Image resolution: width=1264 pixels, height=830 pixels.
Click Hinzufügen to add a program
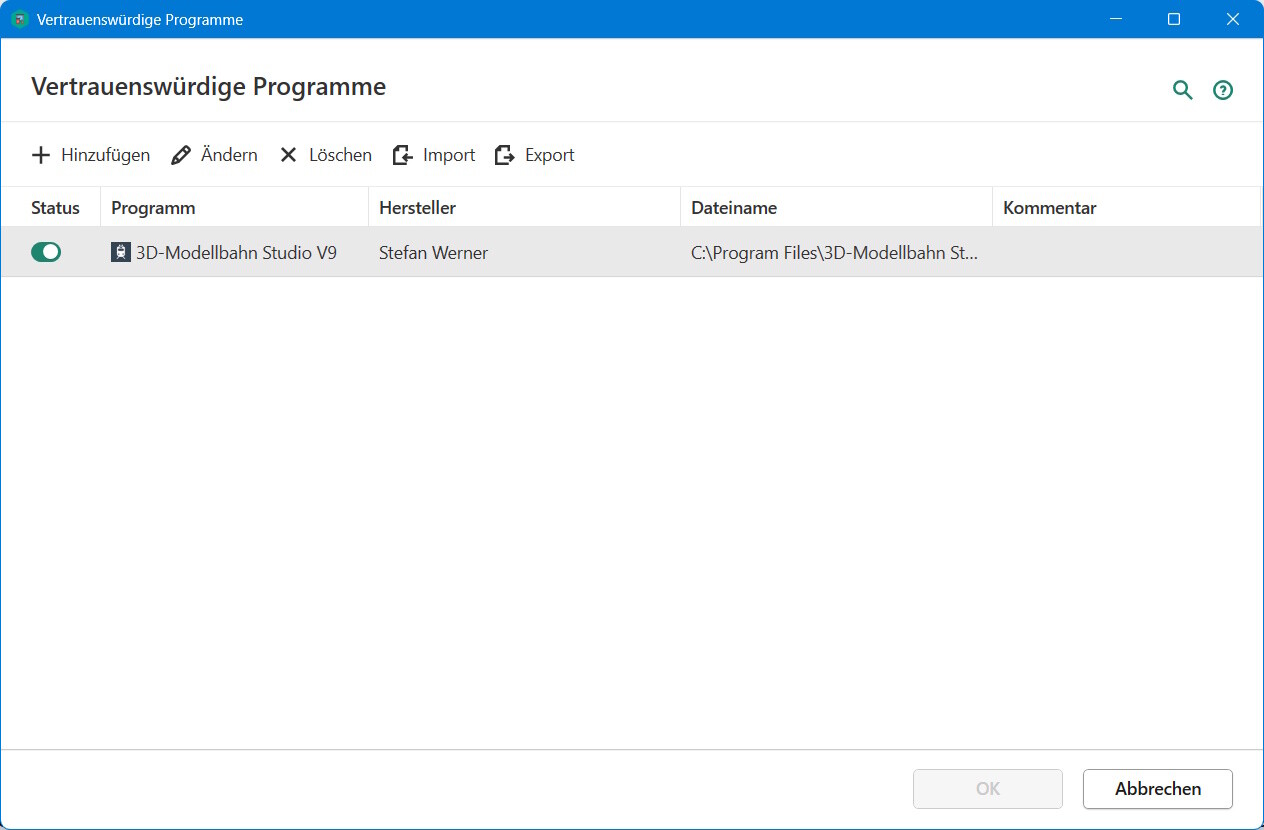tap(91, 155)
